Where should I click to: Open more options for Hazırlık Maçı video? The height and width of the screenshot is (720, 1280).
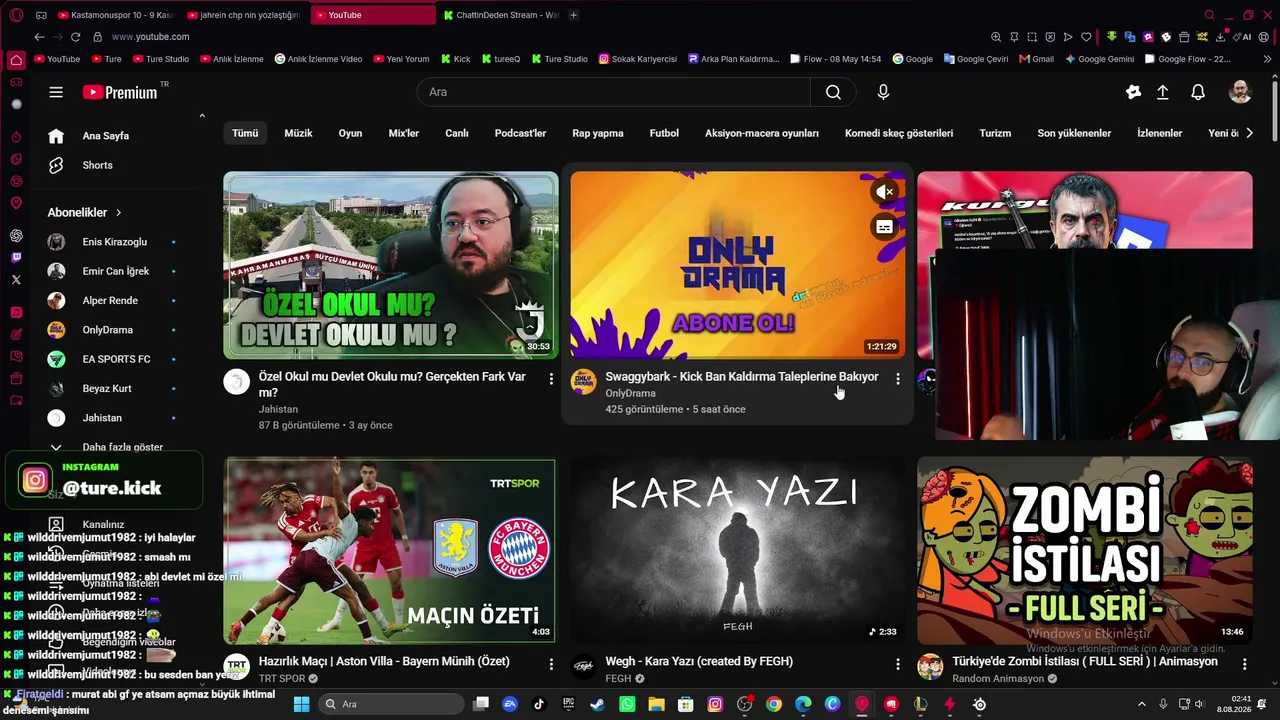tap(551, 664)
